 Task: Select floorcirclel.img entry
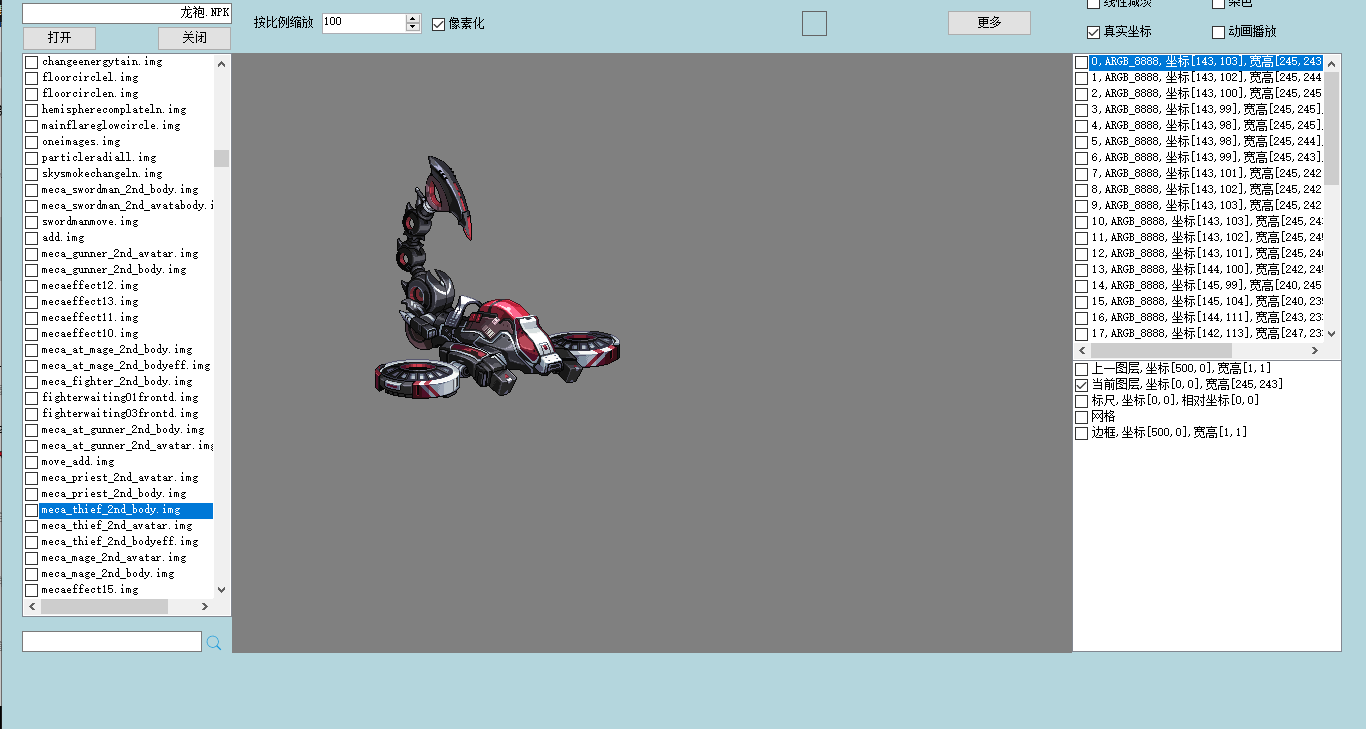coord(90,78)
